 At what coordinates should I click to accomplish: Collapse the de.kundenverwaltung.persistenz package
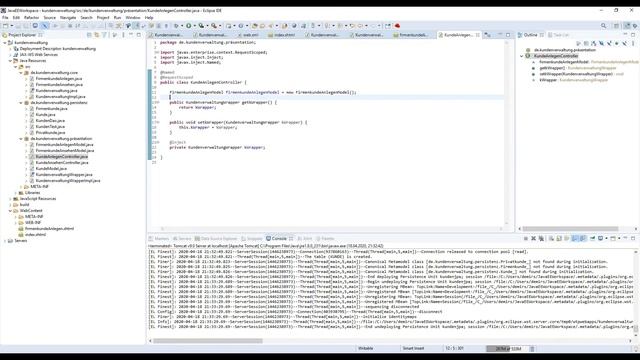[21, 103]
